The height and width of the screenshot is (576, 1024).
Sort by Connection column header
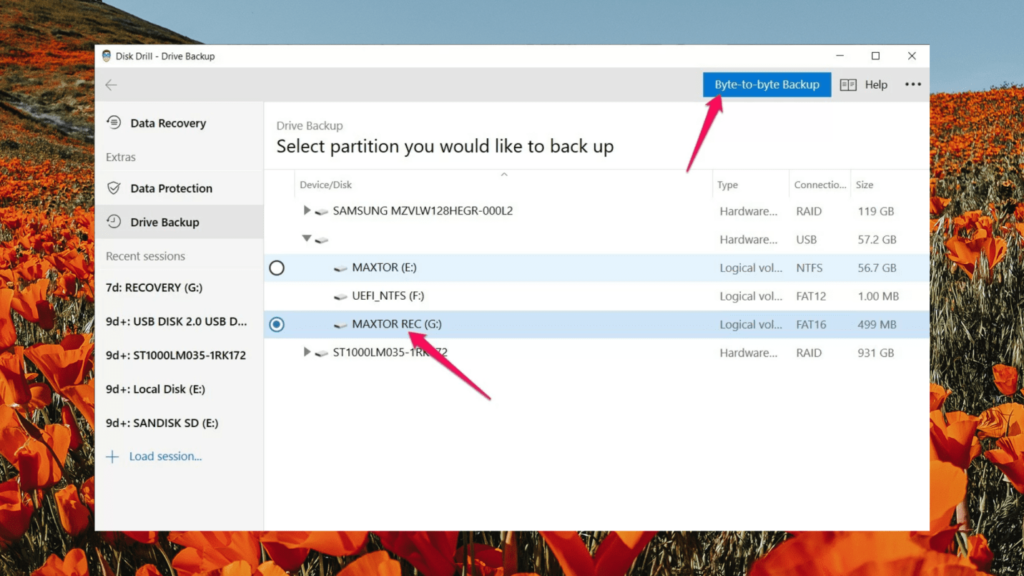[820, 185]
